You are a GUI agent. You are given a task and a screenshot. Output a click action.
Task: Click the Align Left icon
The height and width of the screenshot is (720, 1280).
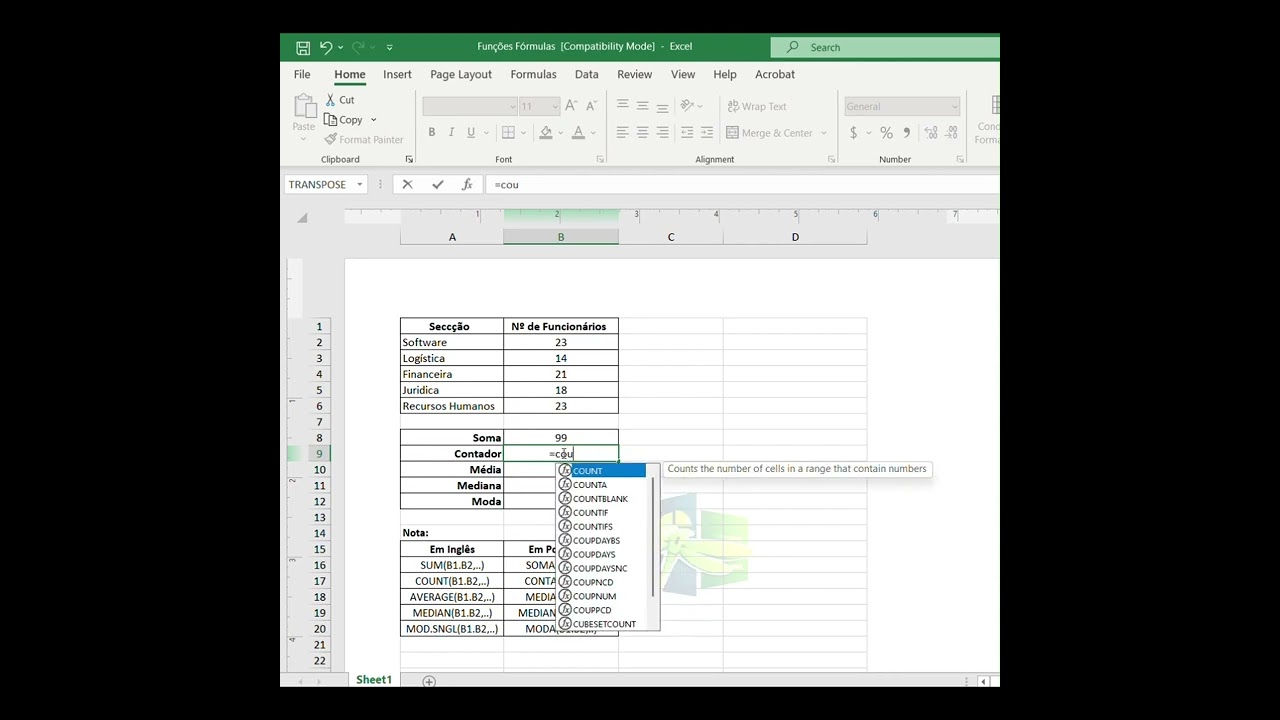pyautogui.click(x=622, y=132)
